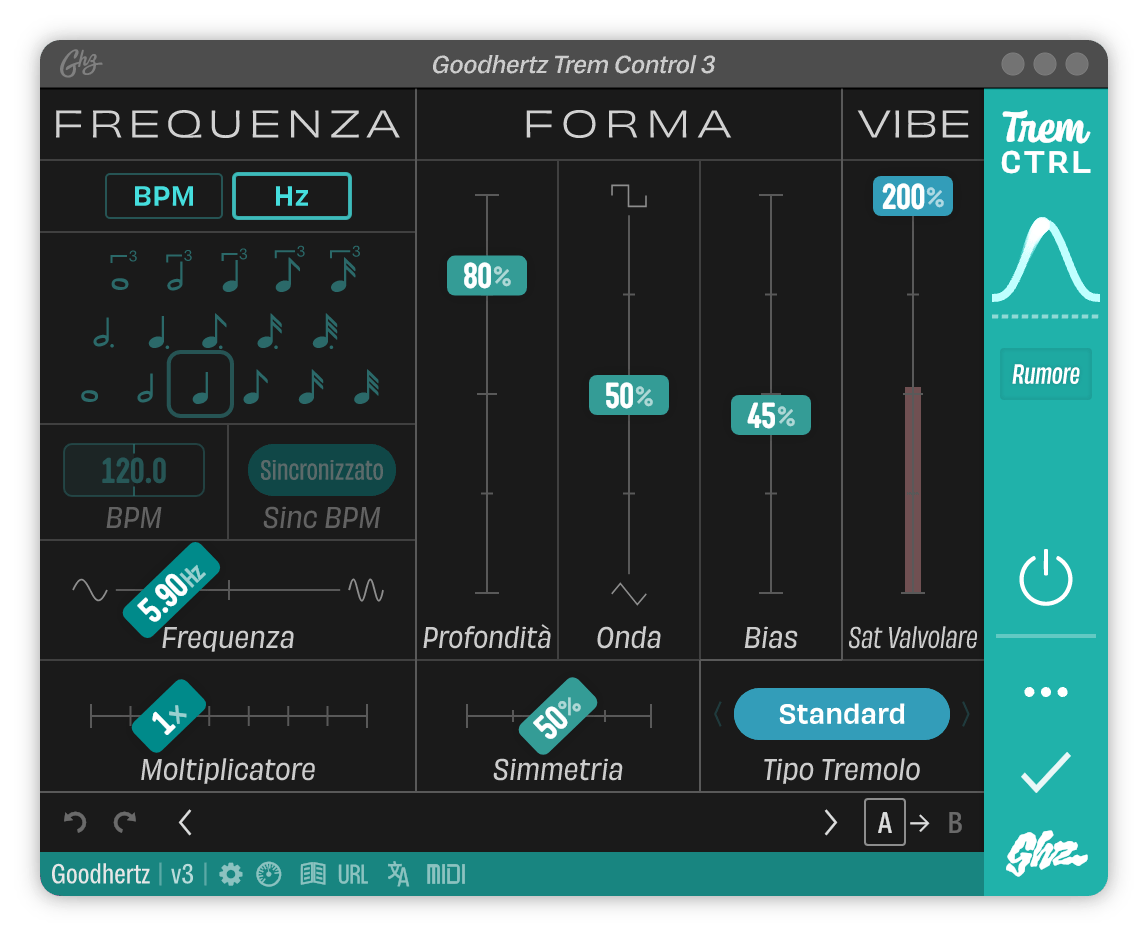Select the B preset slot
This screenshot has width=1148, height=936.
coord(955,823)
